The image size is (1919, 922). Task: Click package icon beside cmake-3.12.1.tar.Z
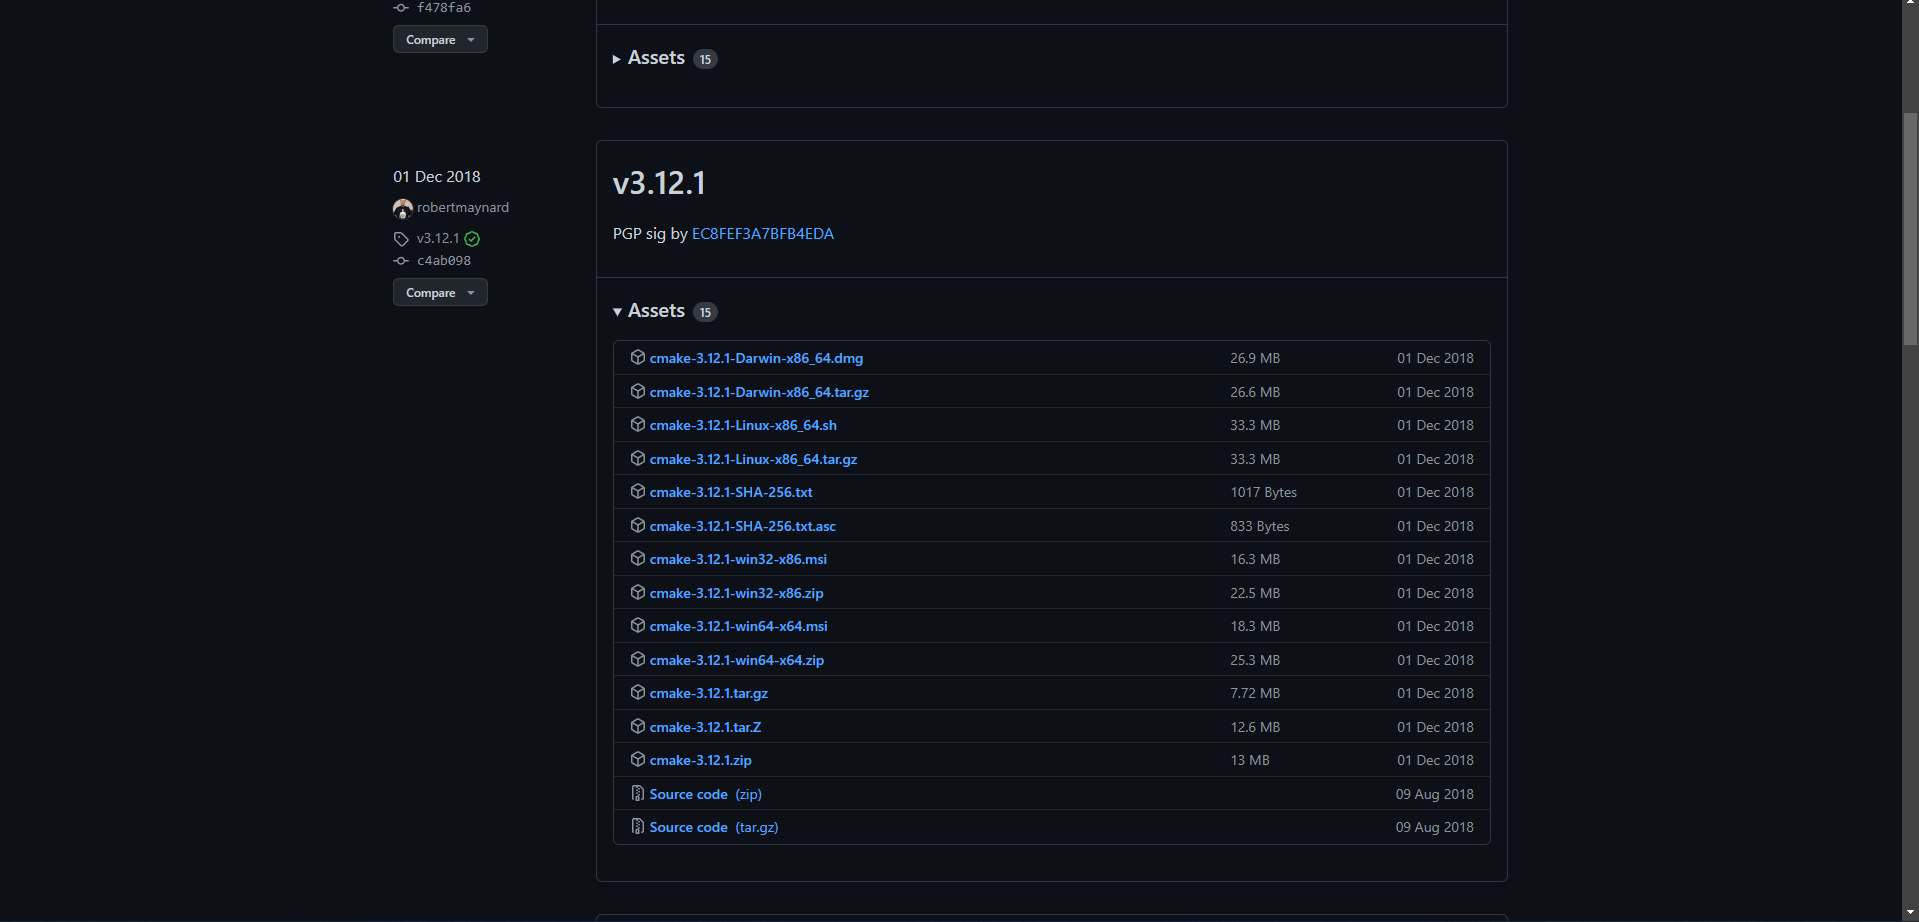coord(637,726)
